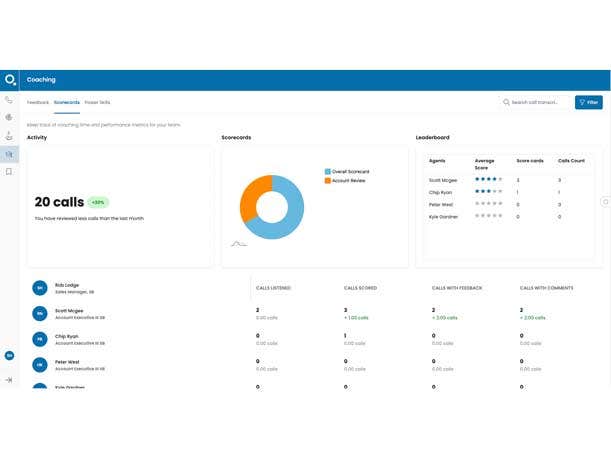Image resolution: width=611 pixels, height=458 pixels.
Task: Click the Overall Scorecard legend swatch
Action: coord(327,171)
